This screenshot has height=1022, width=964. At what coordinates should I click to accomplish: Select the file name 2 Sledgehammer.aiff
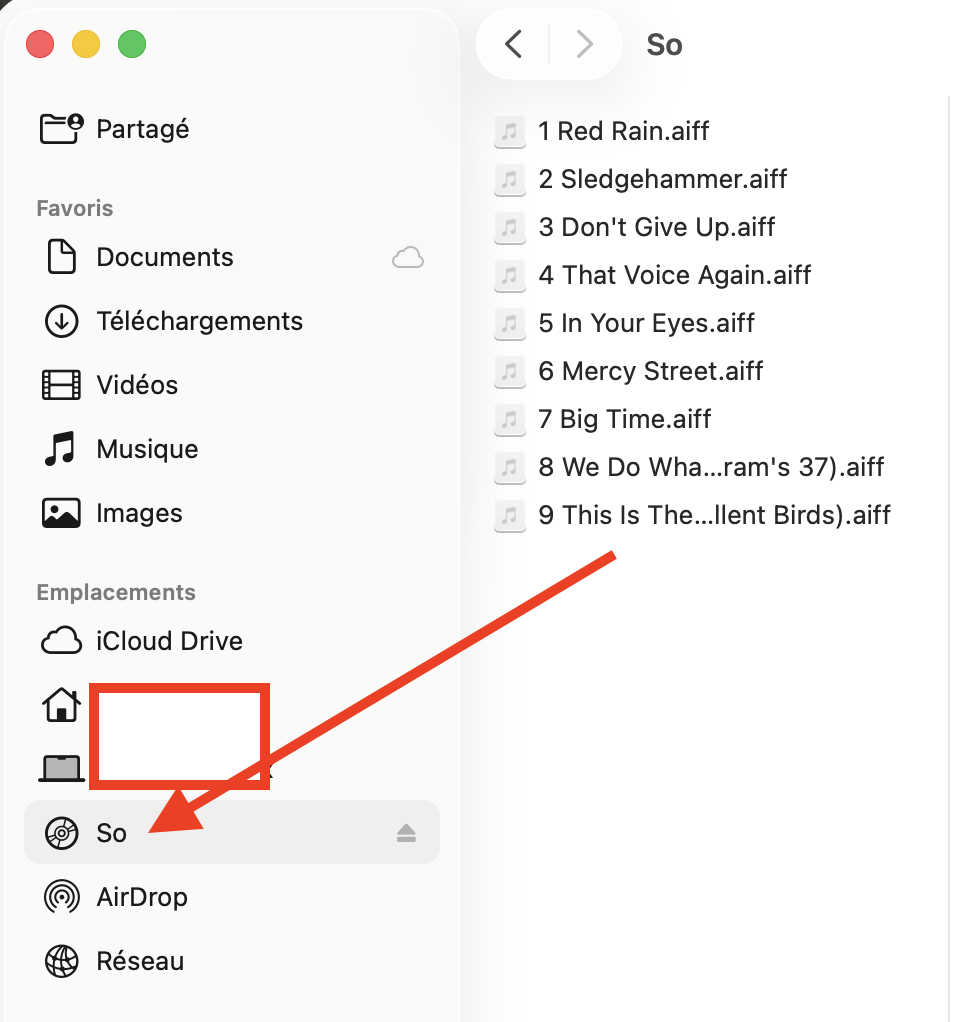click(662, 179)
